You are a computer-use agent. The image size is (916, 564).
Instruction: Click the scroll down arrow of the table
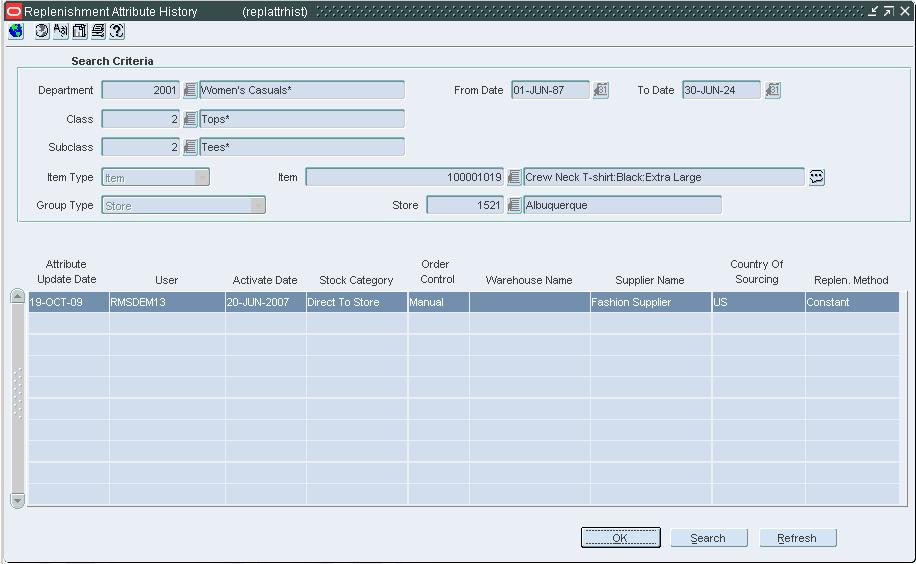tap(18, 501)
